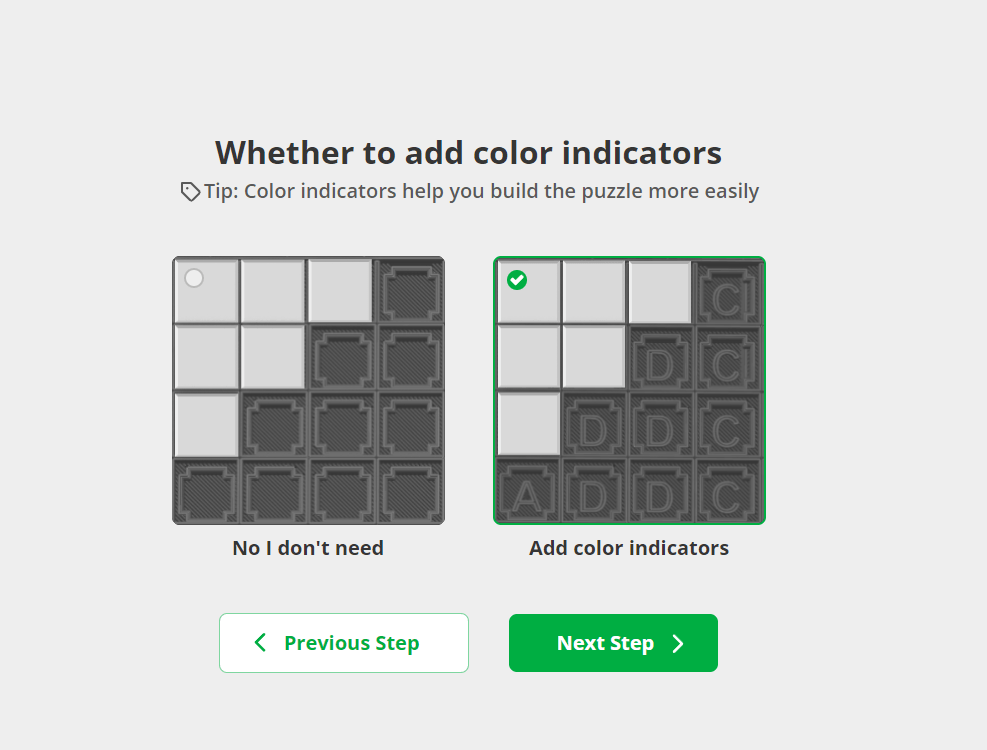Screen dimensions: 987x750
Task: Click the bottom-left dark tile in unlabeled preview
Action: 206,492
